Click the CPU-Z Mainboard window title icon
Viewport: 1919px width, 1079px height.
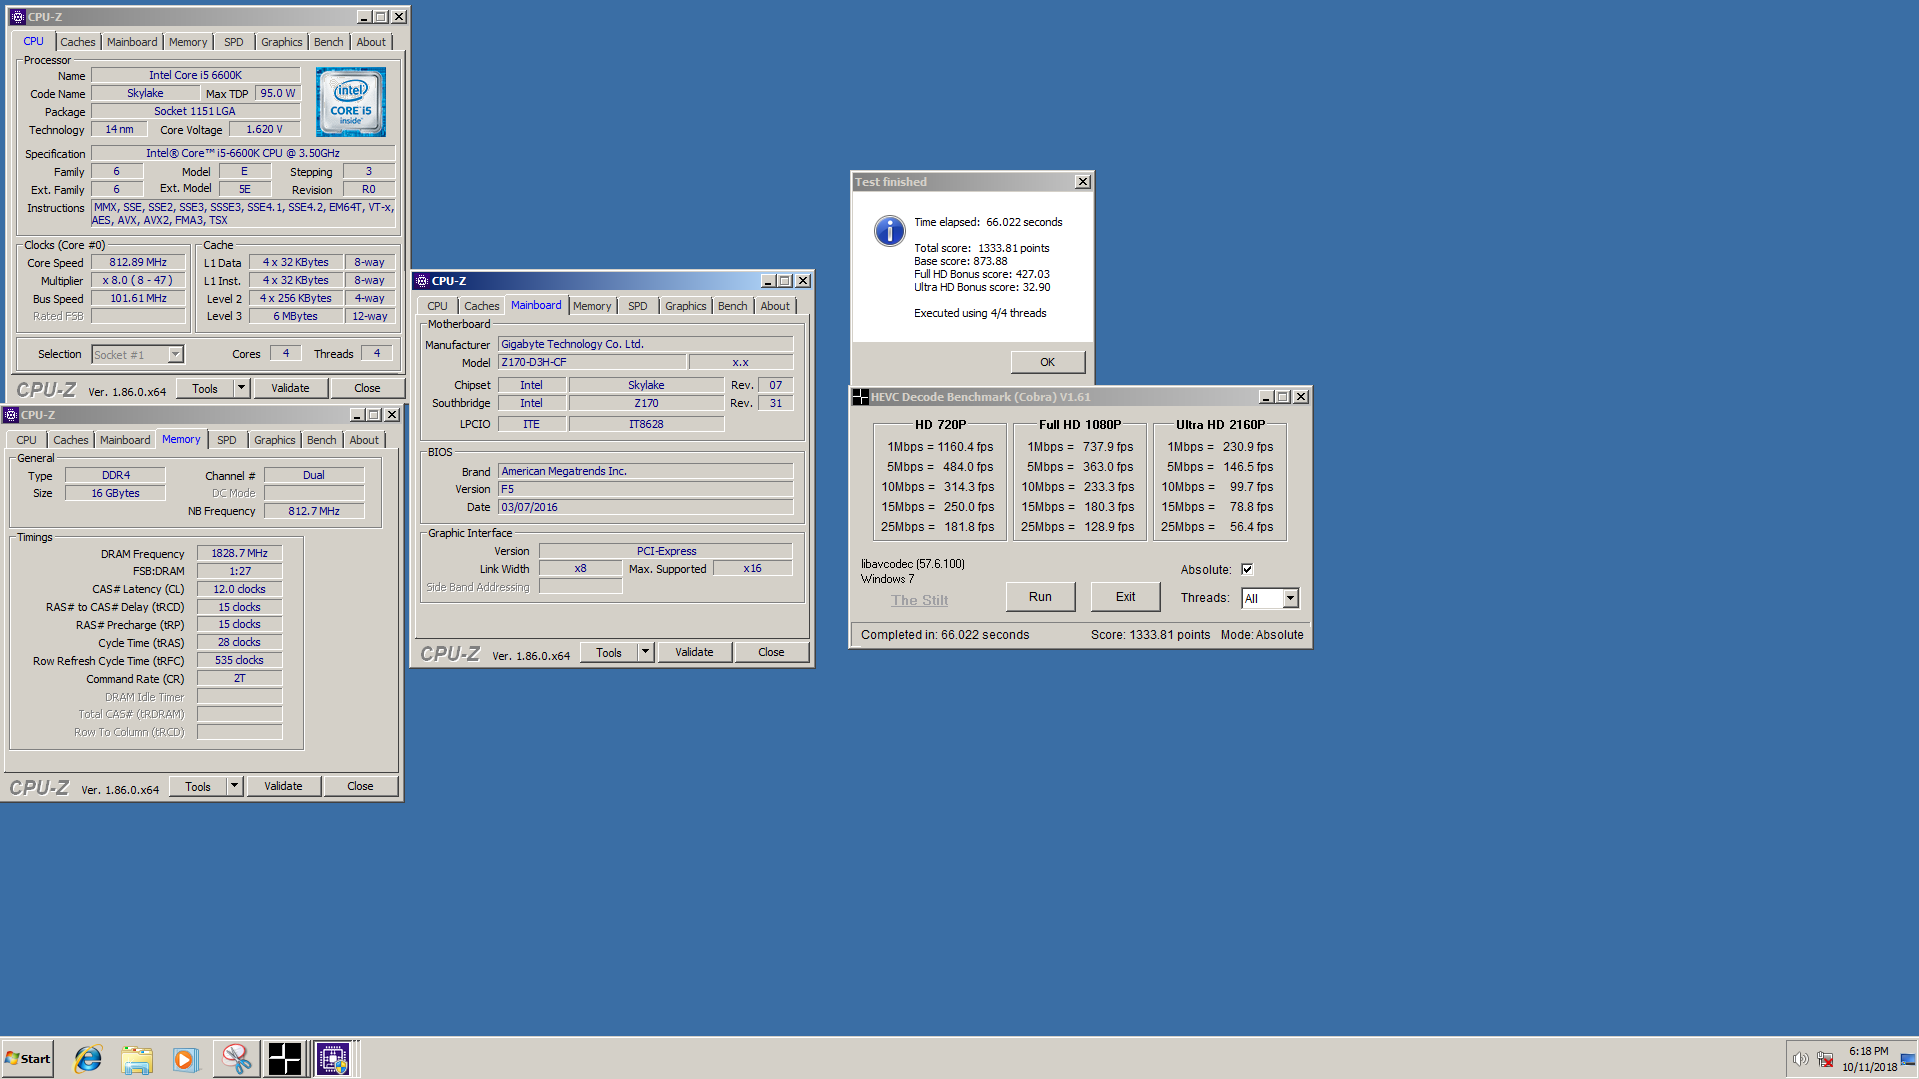[422, 281]
